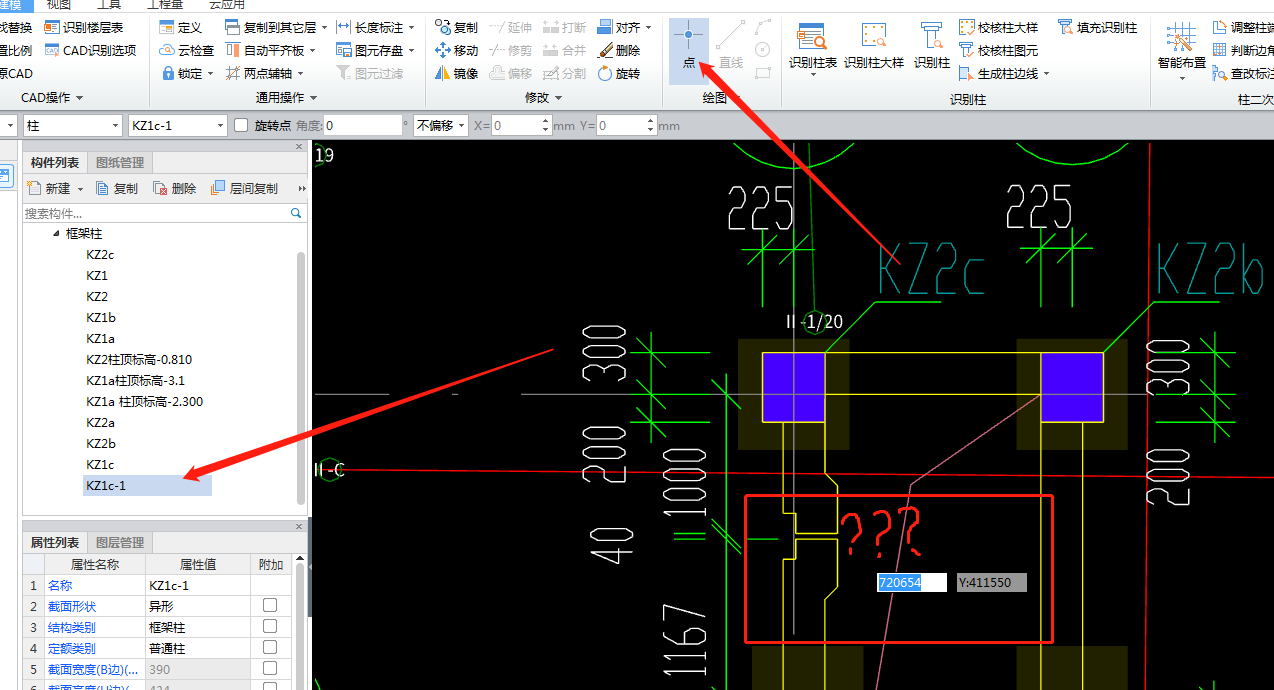Switch to 云应用 ribbon tab
Screen dimensions: 1274x690
pos(225,5)
